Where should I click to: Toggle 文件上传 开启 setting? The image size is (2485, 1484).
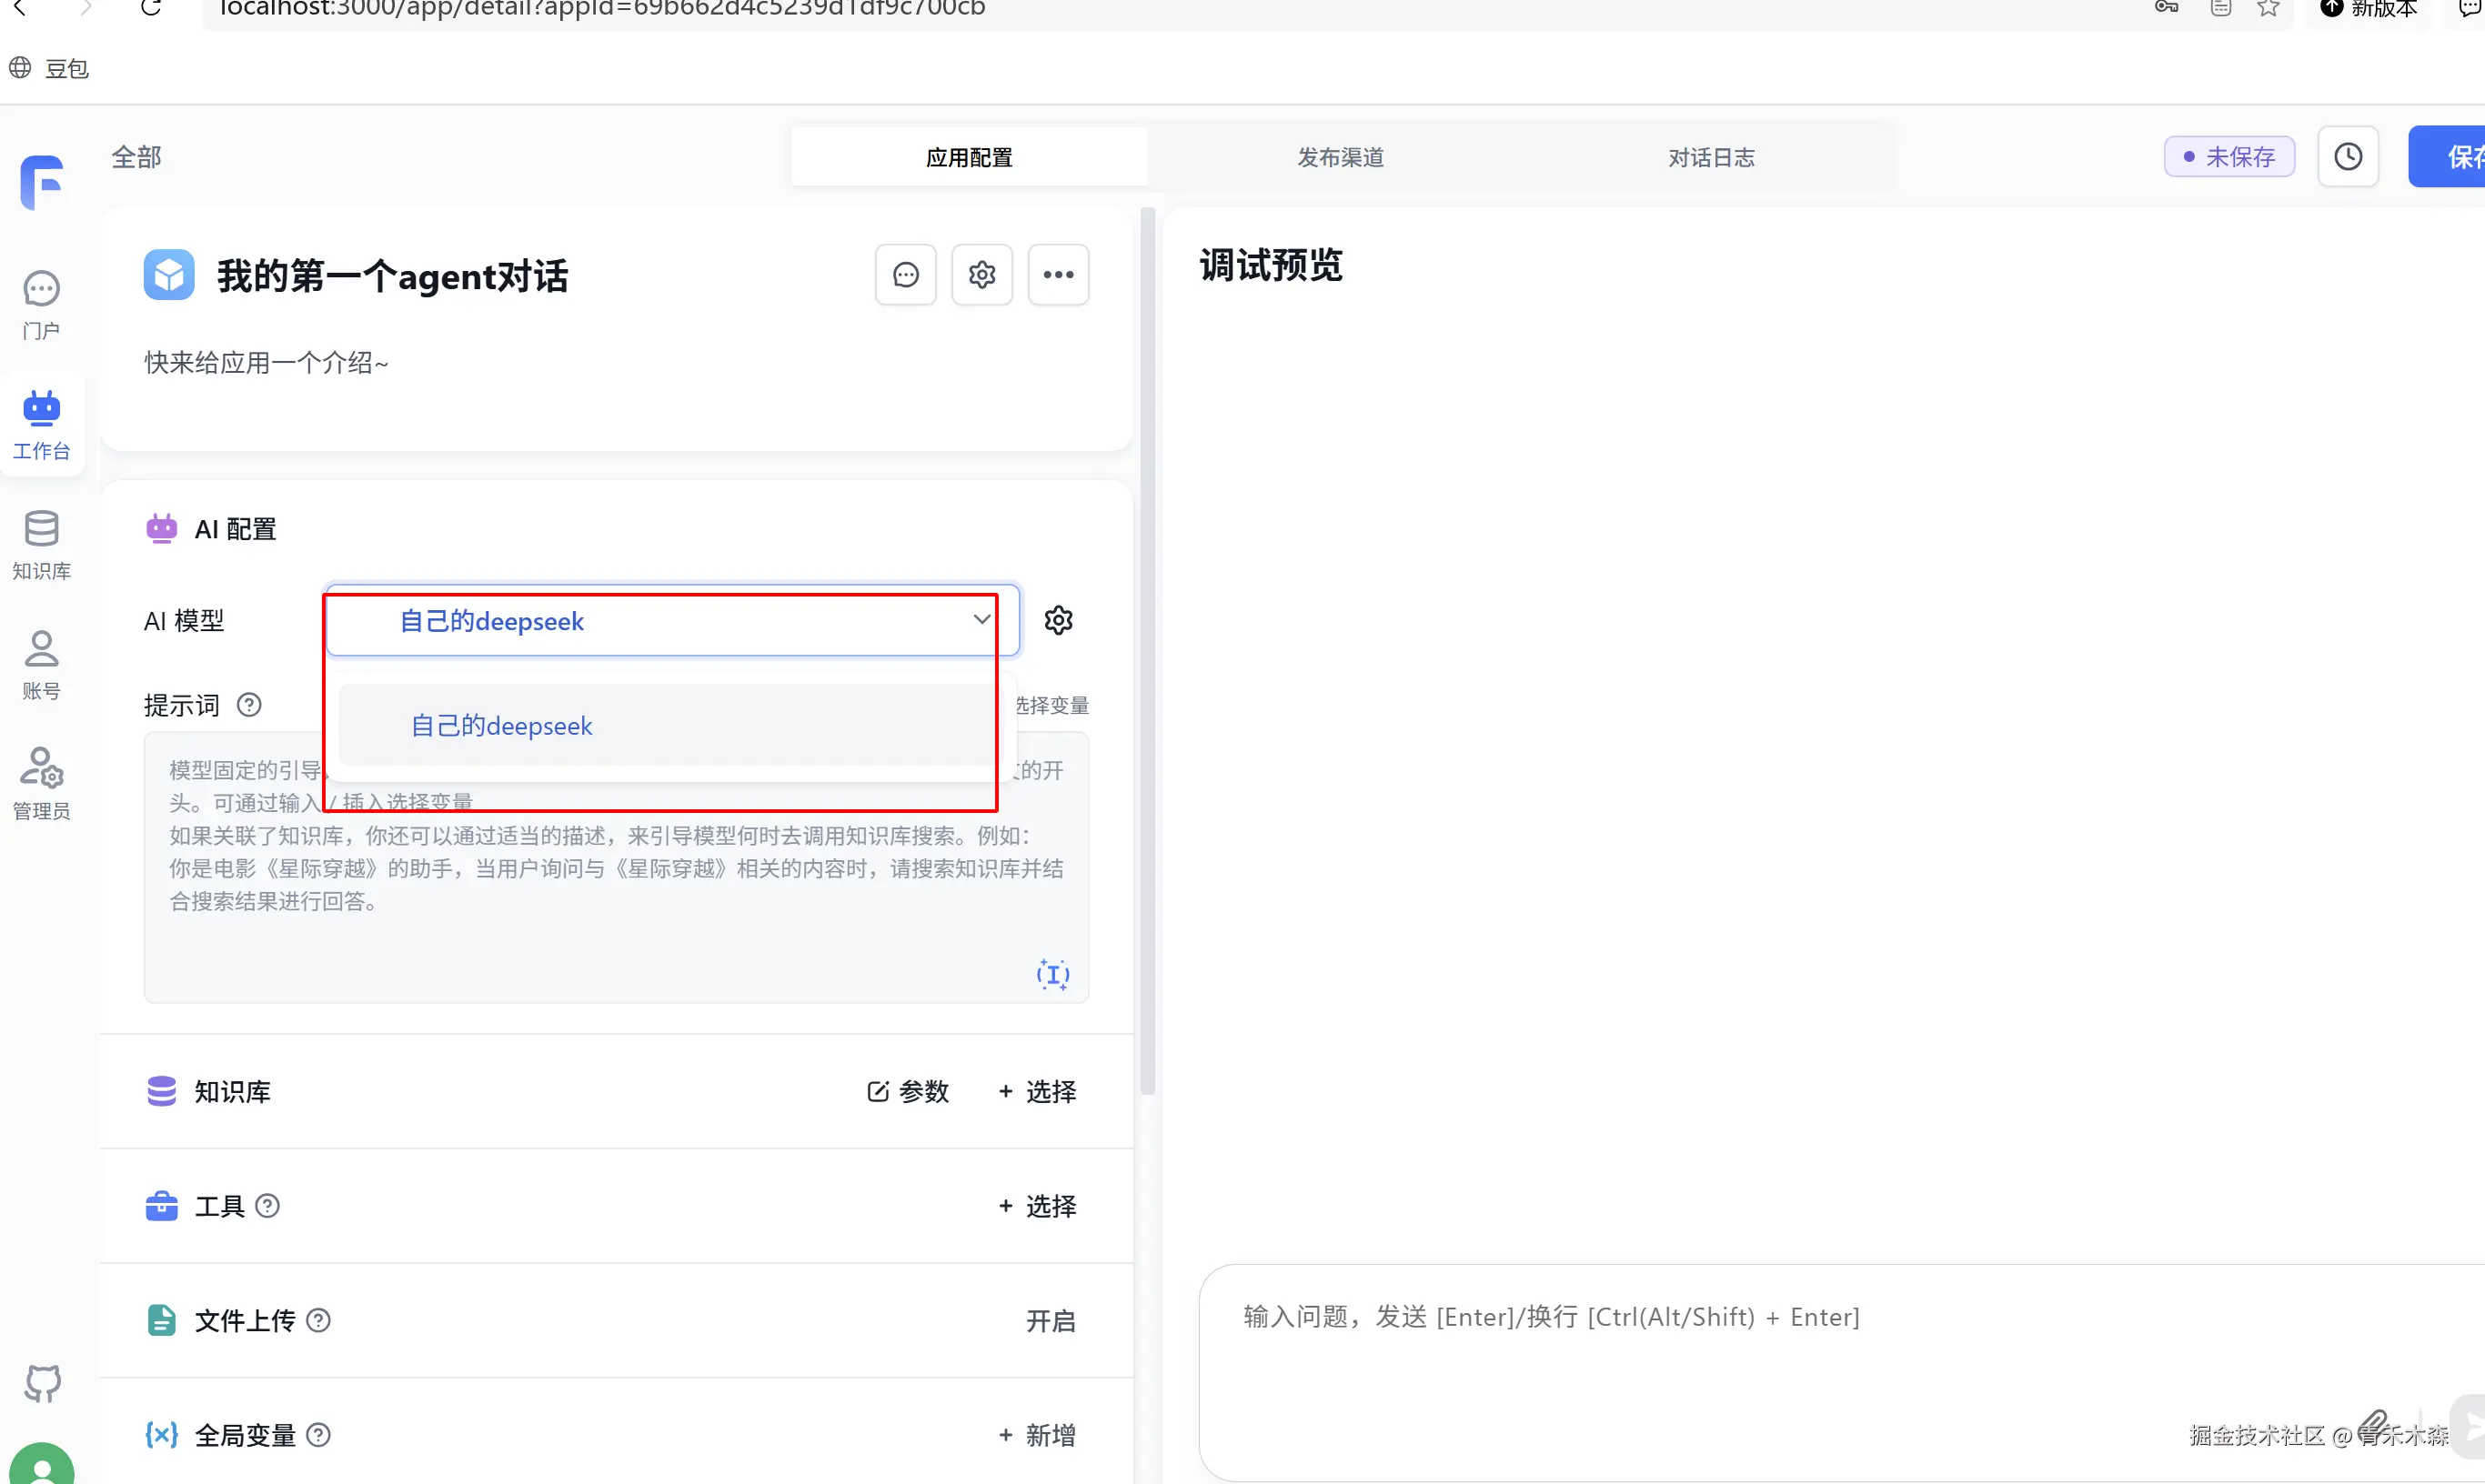tap(1050, 1320)
